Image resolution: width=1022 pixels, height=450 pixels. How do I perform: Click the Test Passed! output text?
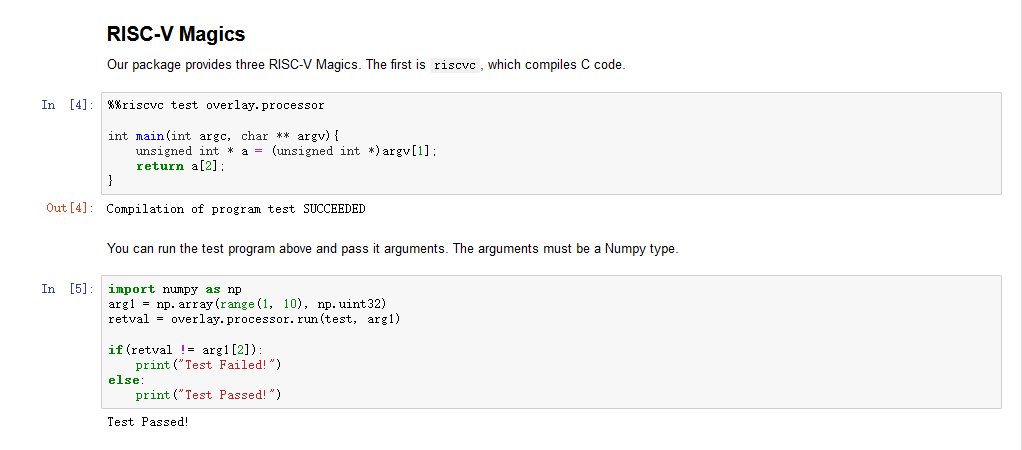pyautogui.click(x=148, y=422)
